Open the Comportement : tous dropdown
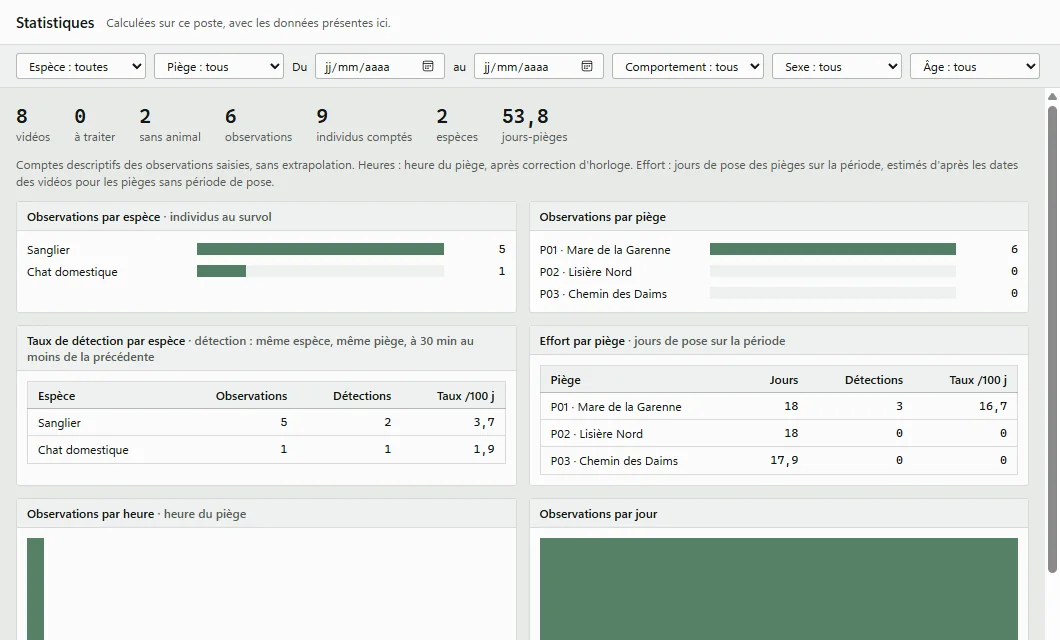 pyautogui.click(x=688, y=66)
